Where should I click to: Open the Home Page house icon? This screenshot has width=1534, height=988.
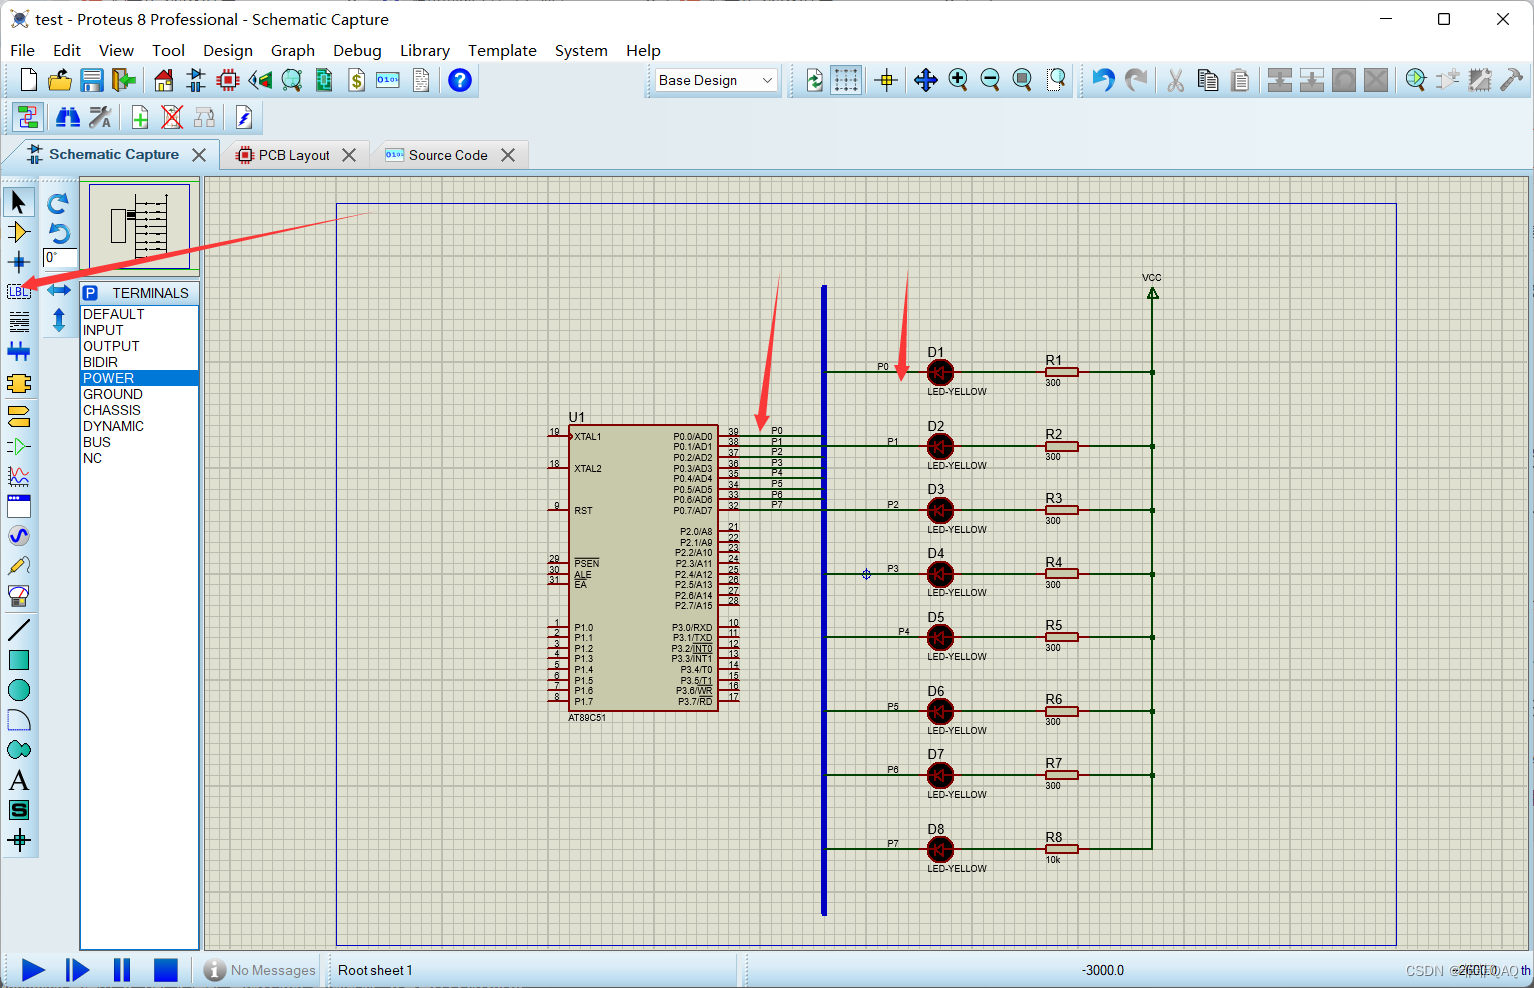pyautogui.click(x=164, y=80)
